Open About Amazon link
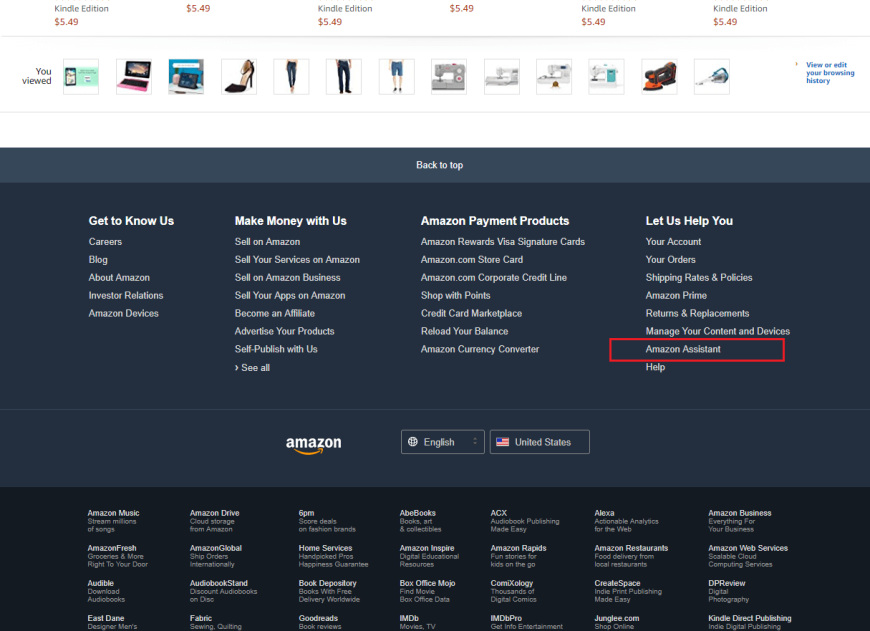 point(119,277)
